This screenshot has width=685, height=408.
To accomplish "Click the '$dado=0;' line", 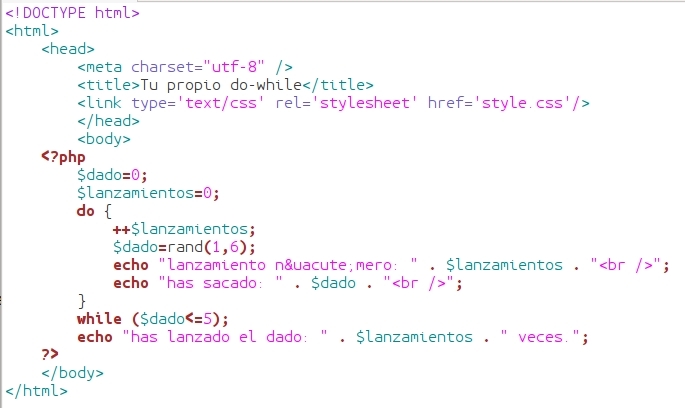I will pos(112,175).
